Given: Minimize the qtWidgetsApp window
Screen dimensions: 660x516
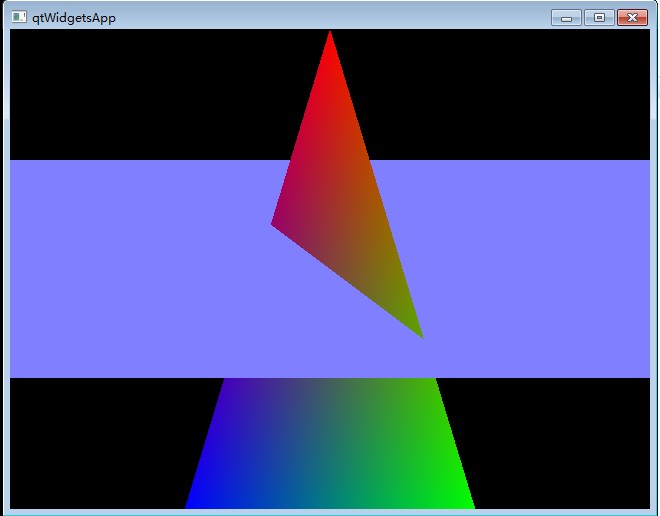Looking at the screenshot, I should coord(567,18).
